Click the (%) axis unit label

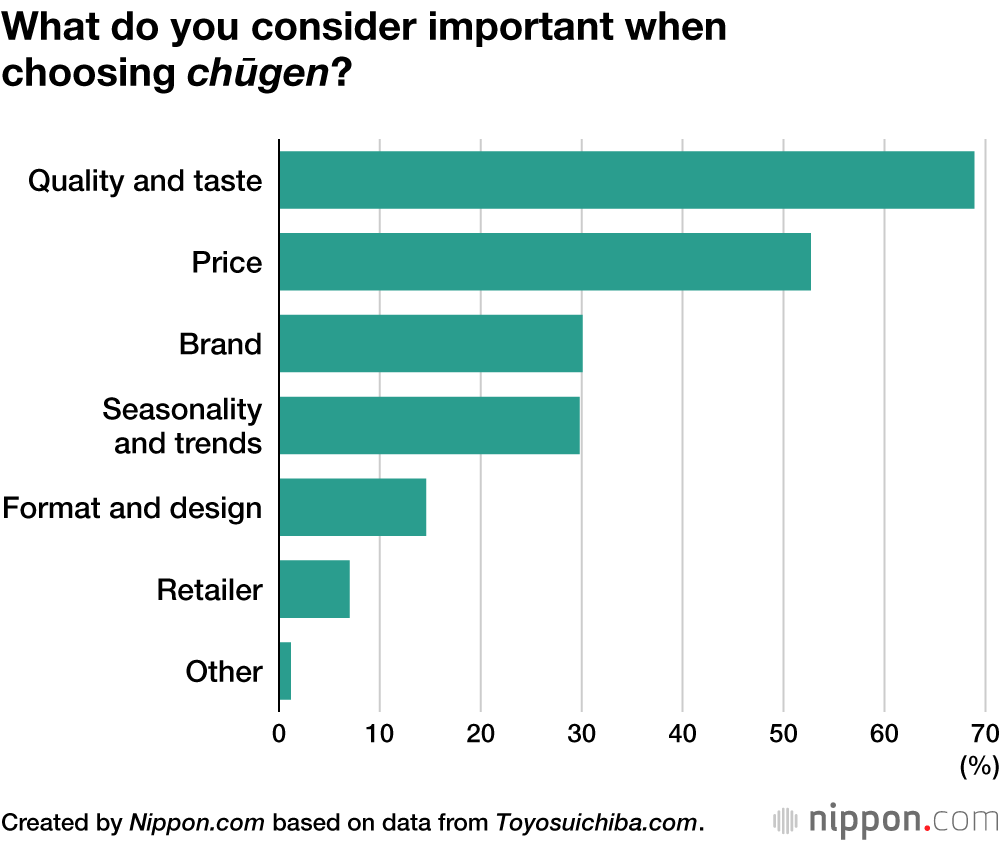(979, 767)
